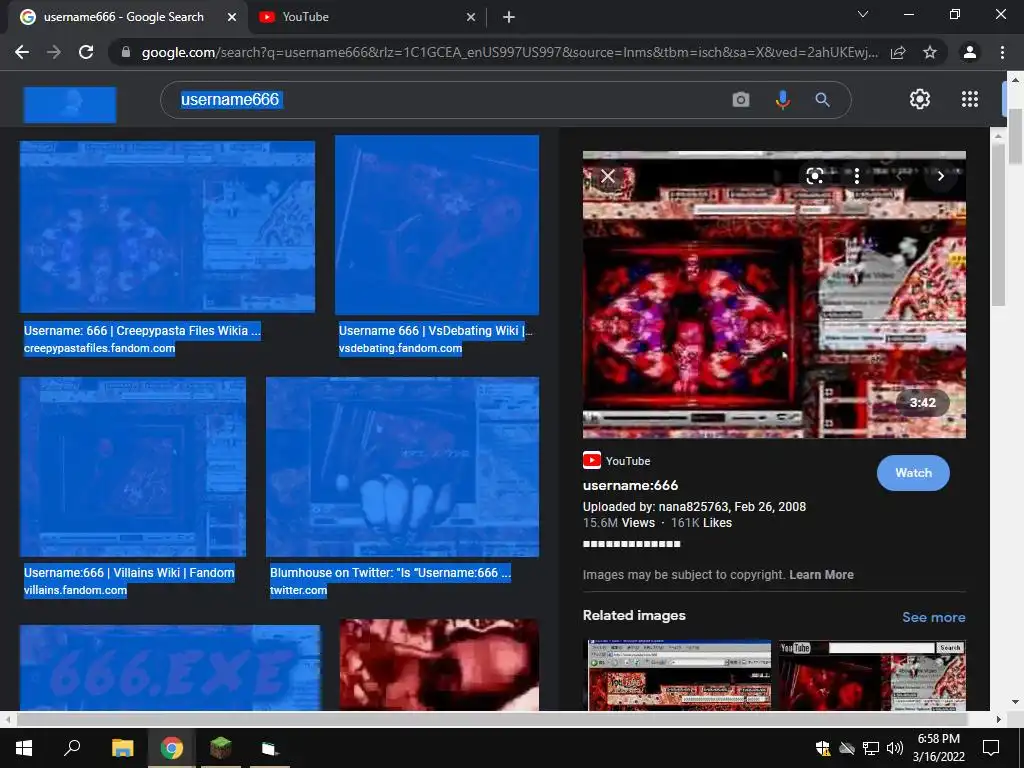This screenshot has width=1024, height=768.
Task: Bookmark this page with the star icon
Action: tap(930, 52)
